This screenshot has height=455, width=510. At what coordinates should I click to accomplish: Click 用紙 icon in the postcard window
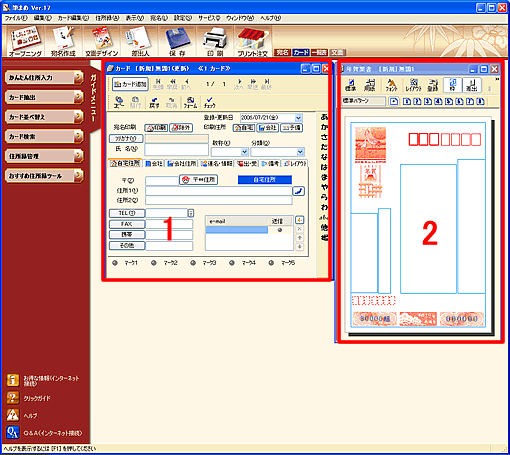[370, 85]
